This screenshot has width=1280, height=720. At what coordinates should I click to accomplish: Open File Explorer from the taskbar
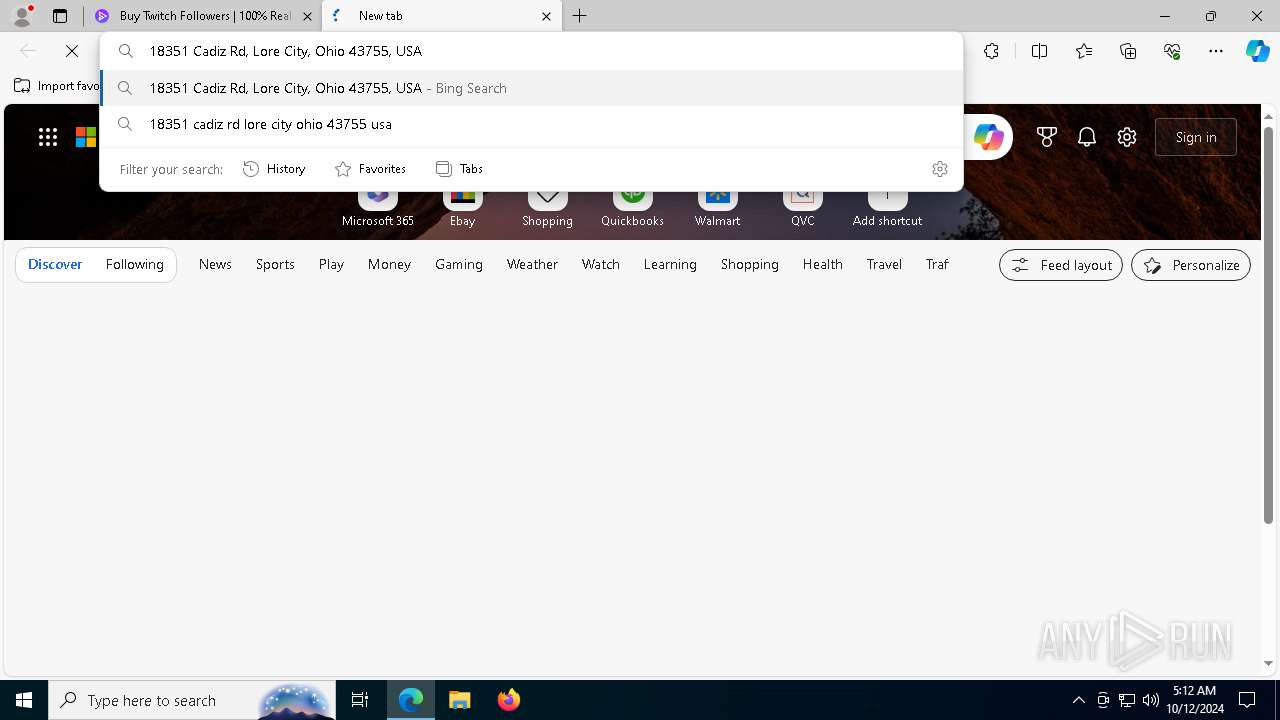(x=459, y=700)
